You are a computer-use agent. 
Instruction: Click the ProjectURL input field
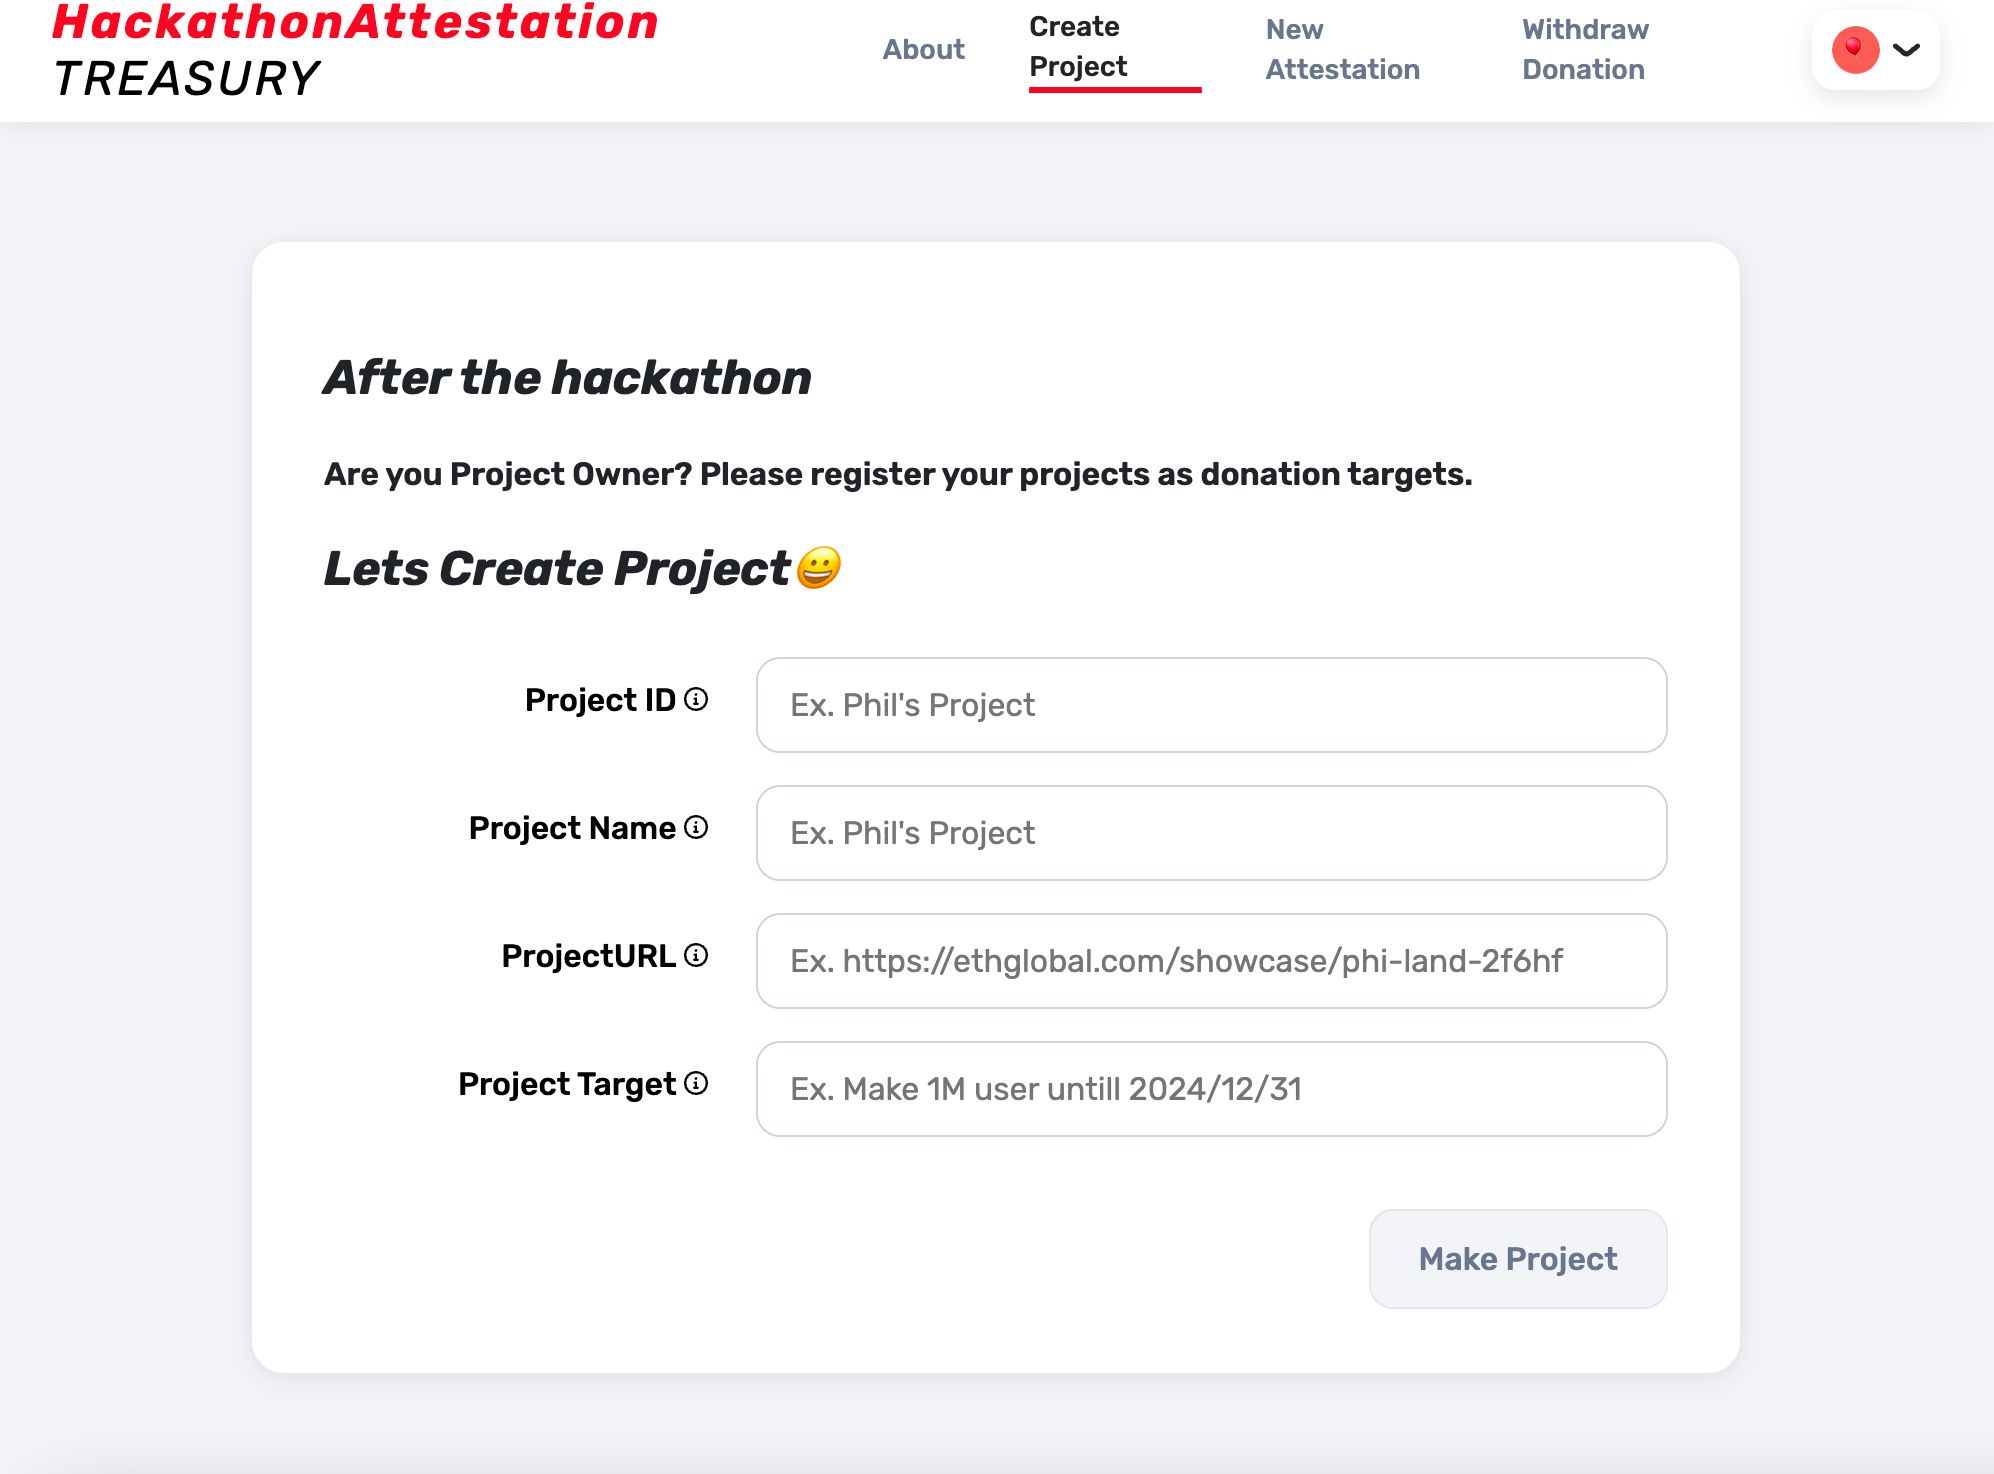coord(1211,960)
